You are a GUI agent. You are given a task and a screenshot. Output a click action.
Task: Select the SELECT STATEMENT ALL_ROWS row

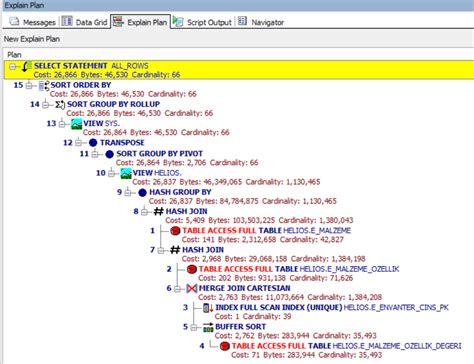point(239,70)
